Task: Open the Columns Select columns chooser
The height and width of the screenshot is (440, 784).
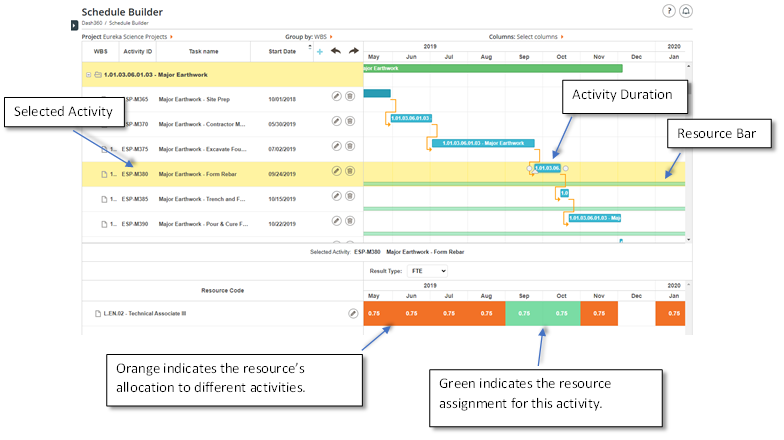Action: tap(526, 37)
